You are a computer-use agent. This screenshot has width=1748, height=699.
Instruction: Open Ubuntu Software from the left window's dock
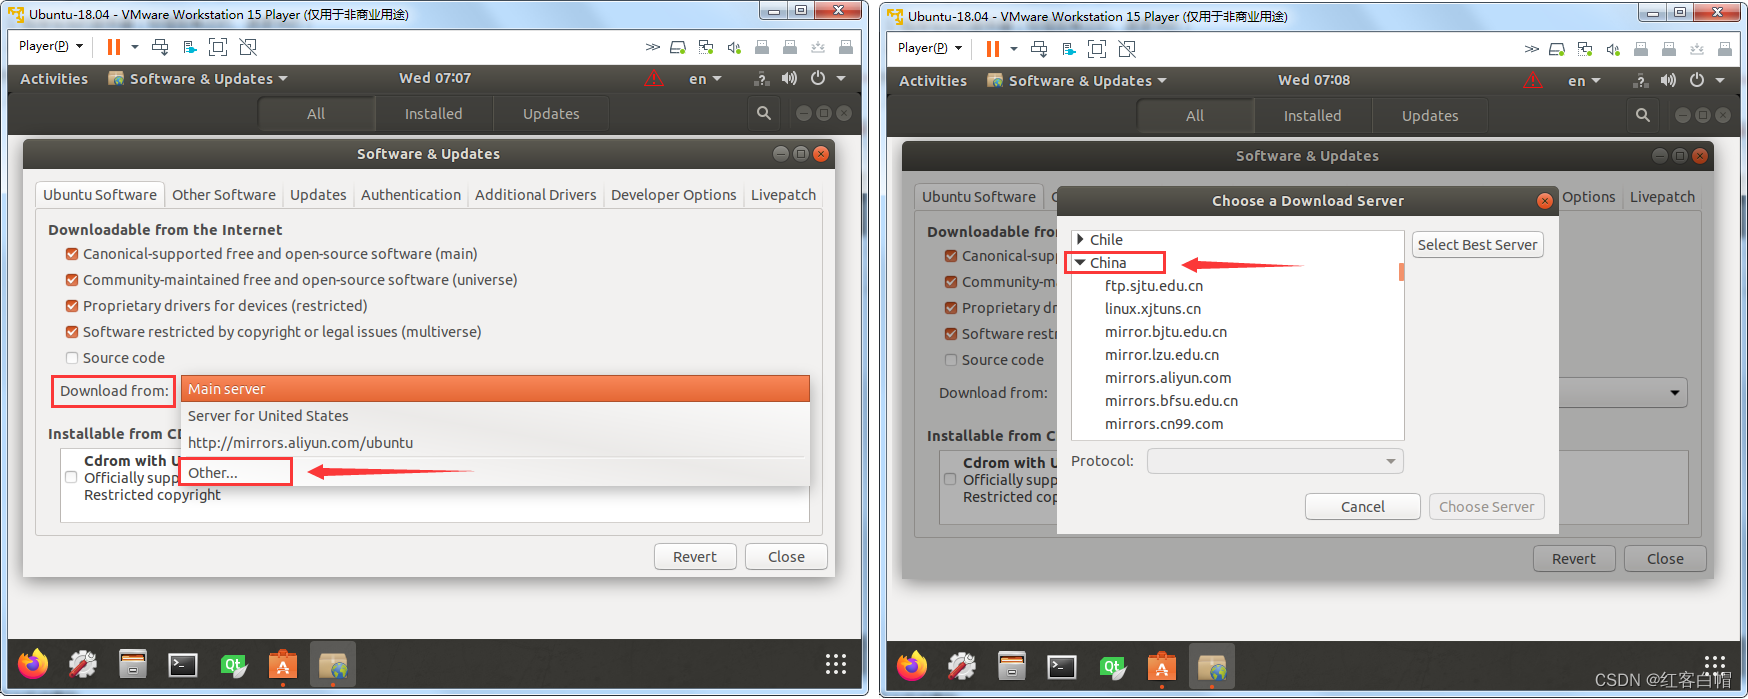click(x=283, y=665)
